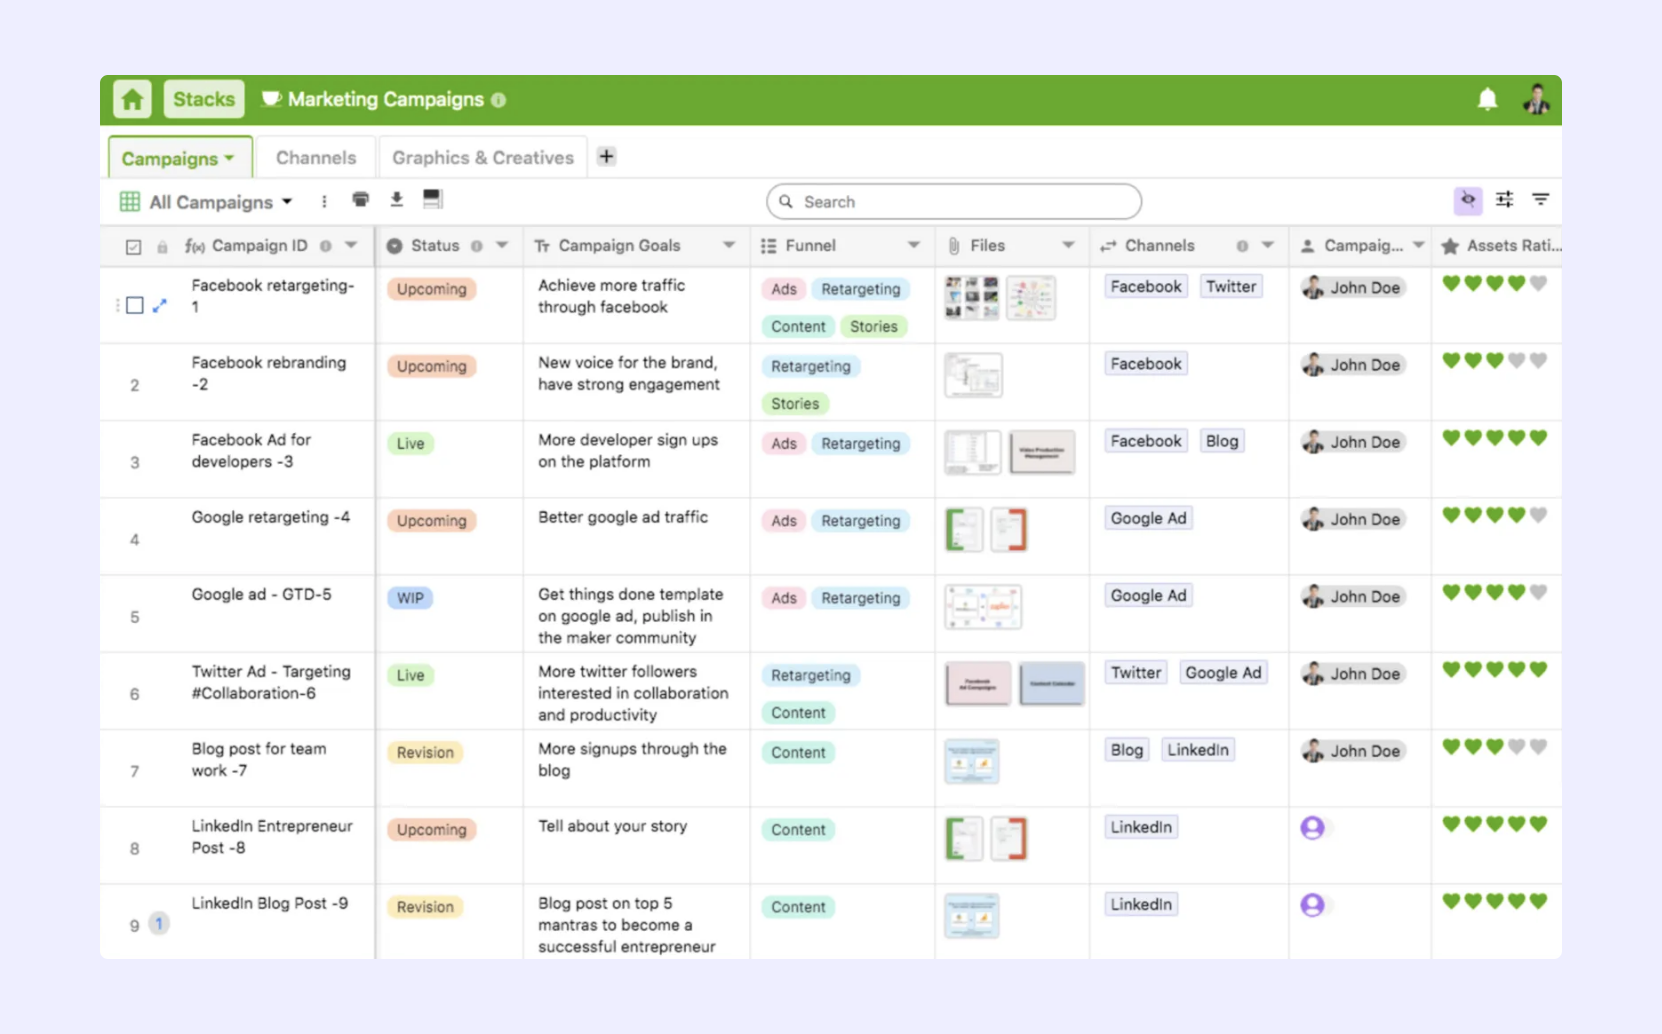Click Live status on Twitter Ad row
1662x1034 pixels.
[410, 675]
